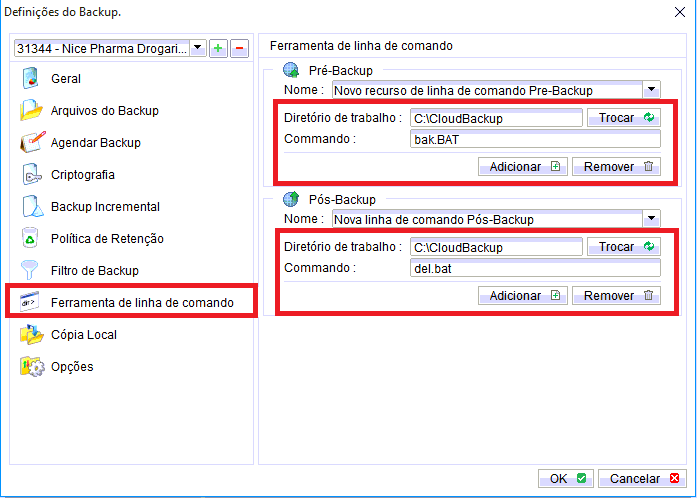Image resolution: width=697 pixels, height=498 pixels.
Task: Click the red minus remove backup set button
Action: pyautogui.click(x=239, y=48)
